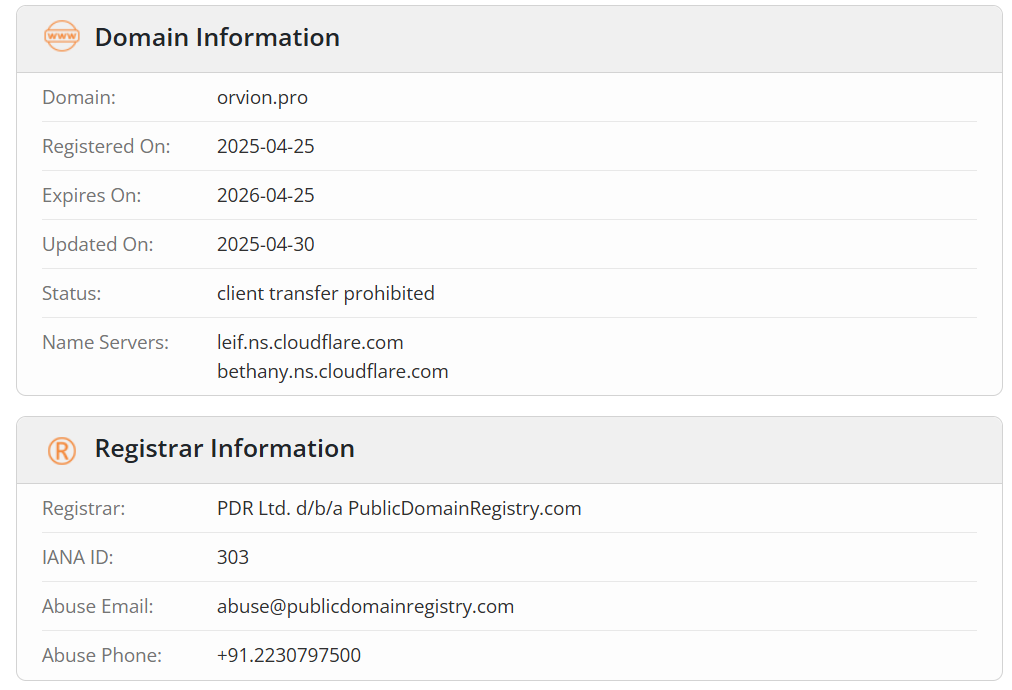This screenshot has width=1012, height=690.
Task: Click the orange www globe icon
Action: coord(62,36)
